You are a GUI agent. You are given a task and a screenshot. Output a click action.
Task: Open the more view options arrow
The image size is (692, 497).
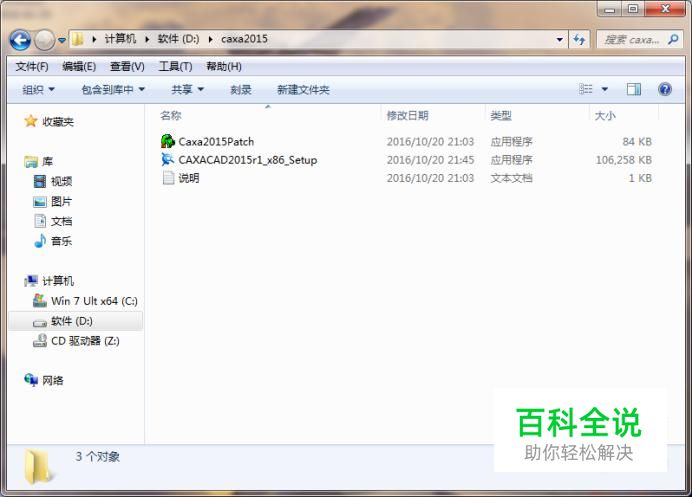(605, 89)
